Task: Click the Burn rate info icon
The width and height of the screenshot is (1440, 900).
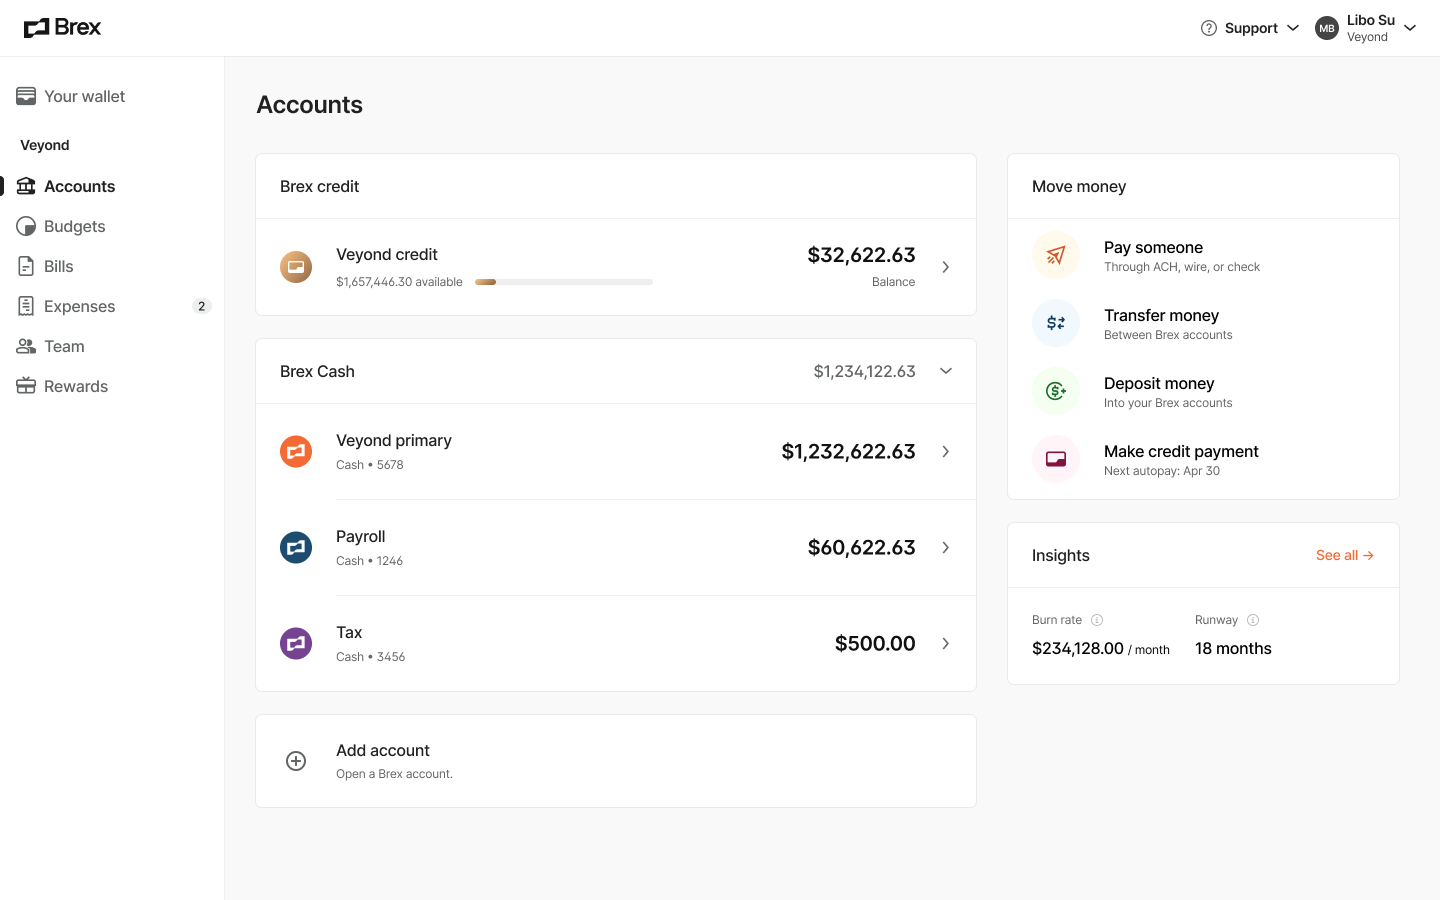Action: point(1097,620)
